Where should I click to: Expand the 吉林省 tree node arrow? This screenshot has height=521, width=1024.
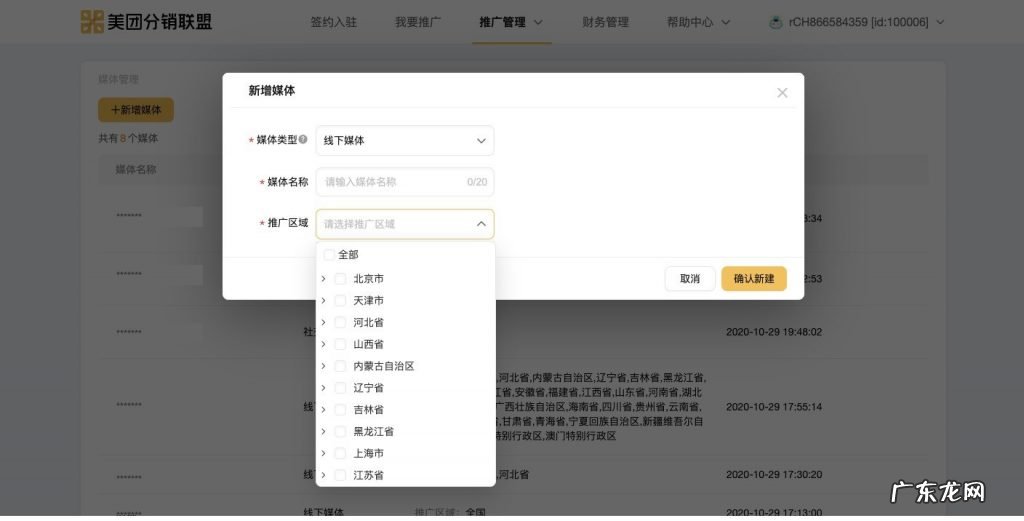(323, 410)
